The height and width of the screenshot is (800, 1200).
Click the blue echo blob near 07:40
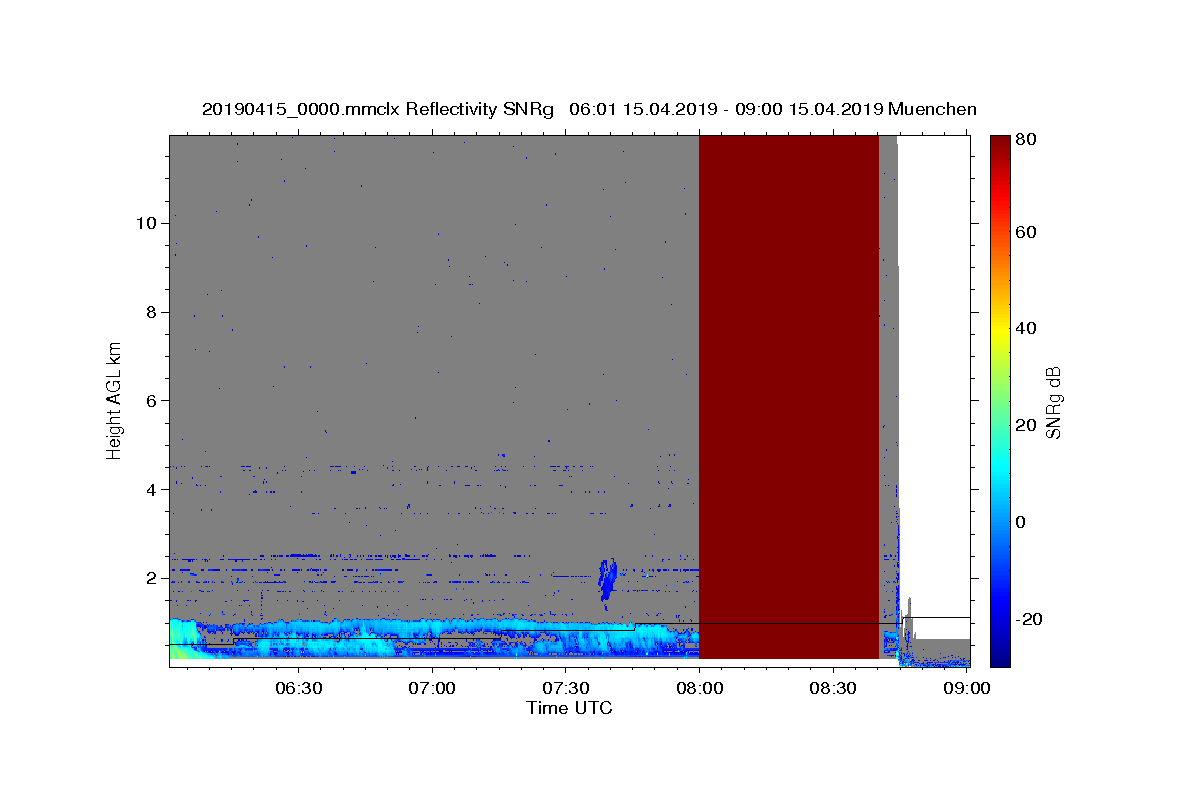coord(607,582)
